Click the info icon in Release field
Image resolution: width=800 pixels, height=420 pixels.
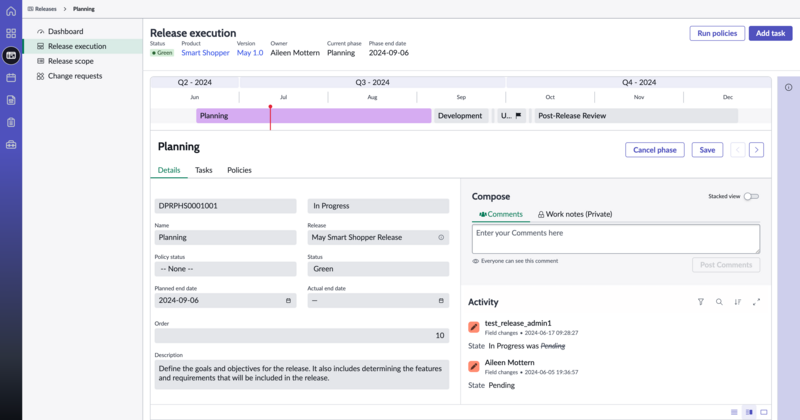441,237
